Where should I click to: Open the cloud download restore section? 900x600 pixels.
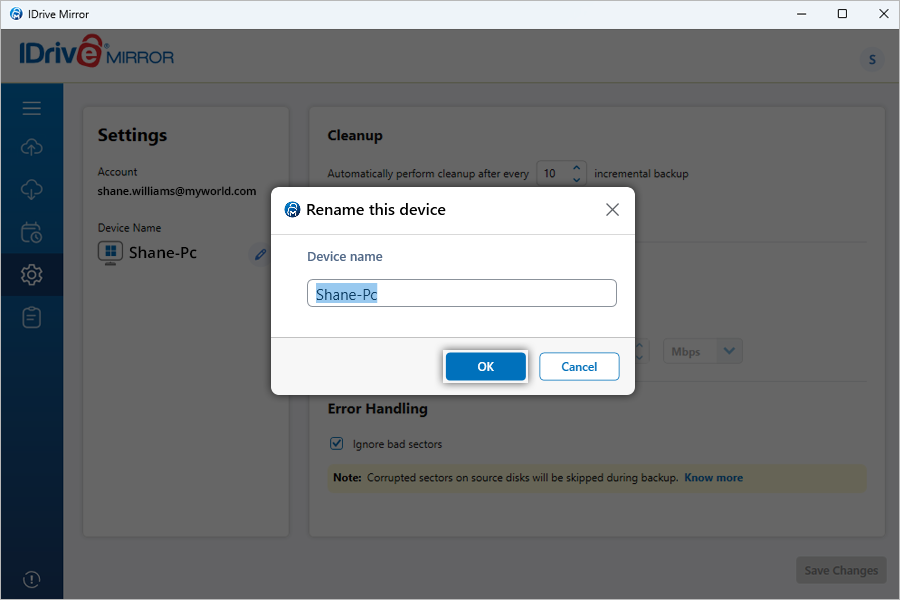click(x=31, y=190)
